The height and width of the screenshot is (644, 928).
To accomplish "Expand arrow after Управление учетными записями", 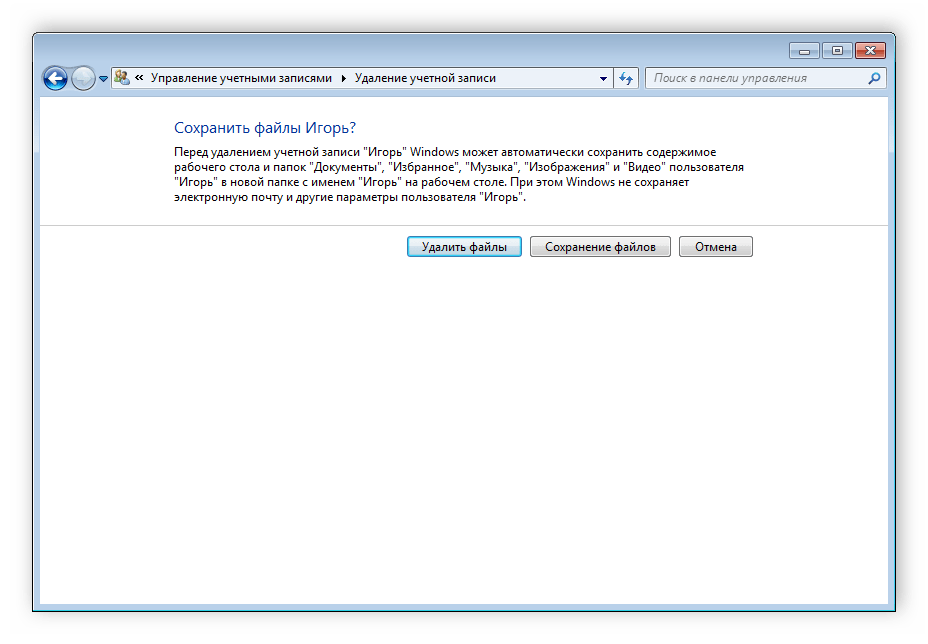I will click(344, 78).
